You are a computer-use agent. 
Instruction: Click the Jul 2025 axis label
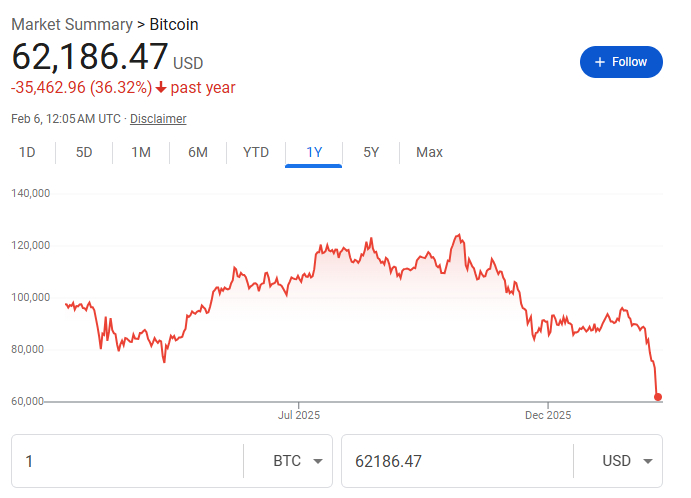click(x=298, y=414)
